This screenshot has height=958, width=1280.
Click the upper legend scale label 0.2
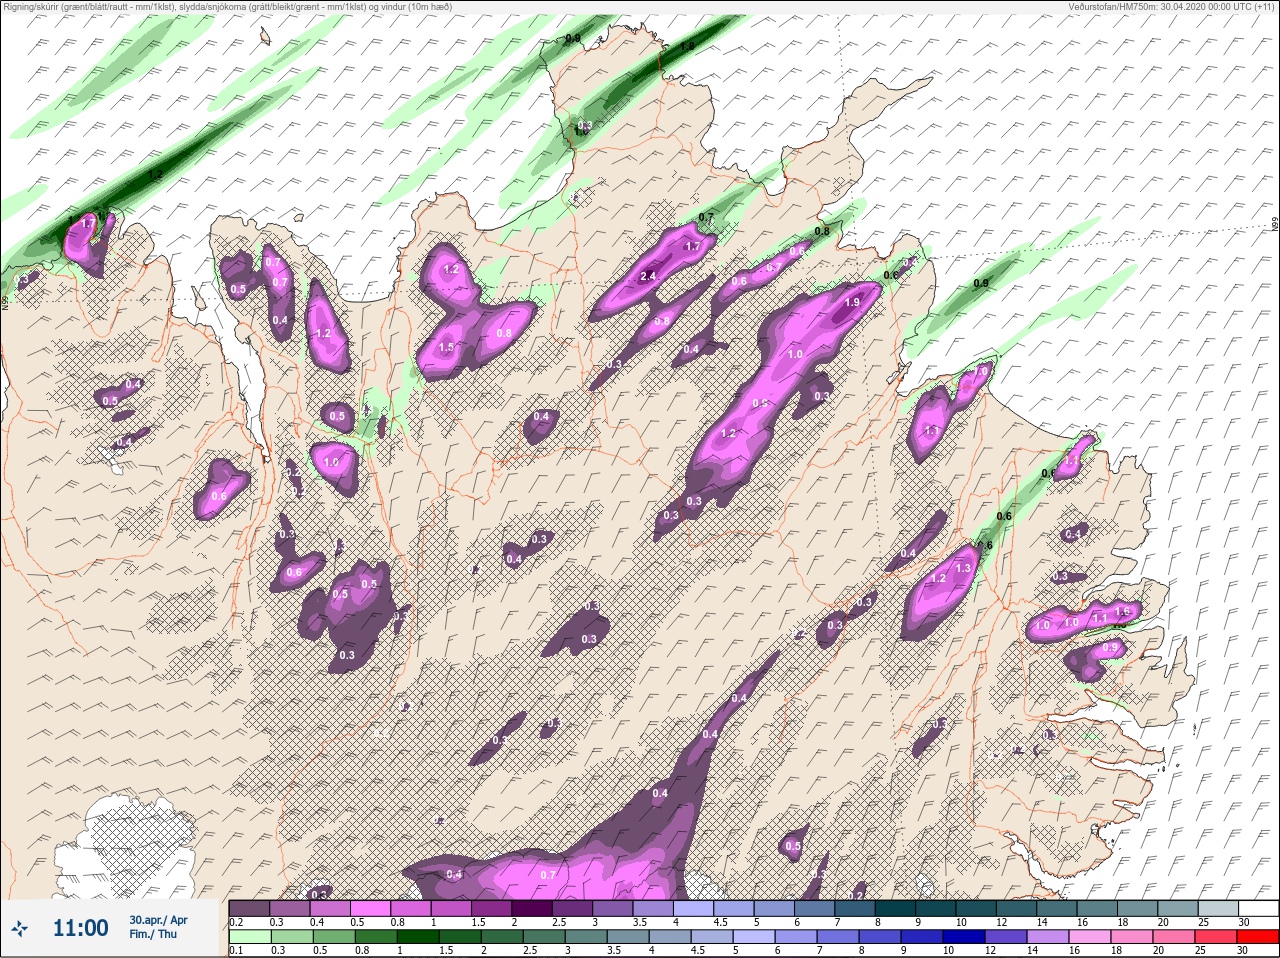[236, 921]
